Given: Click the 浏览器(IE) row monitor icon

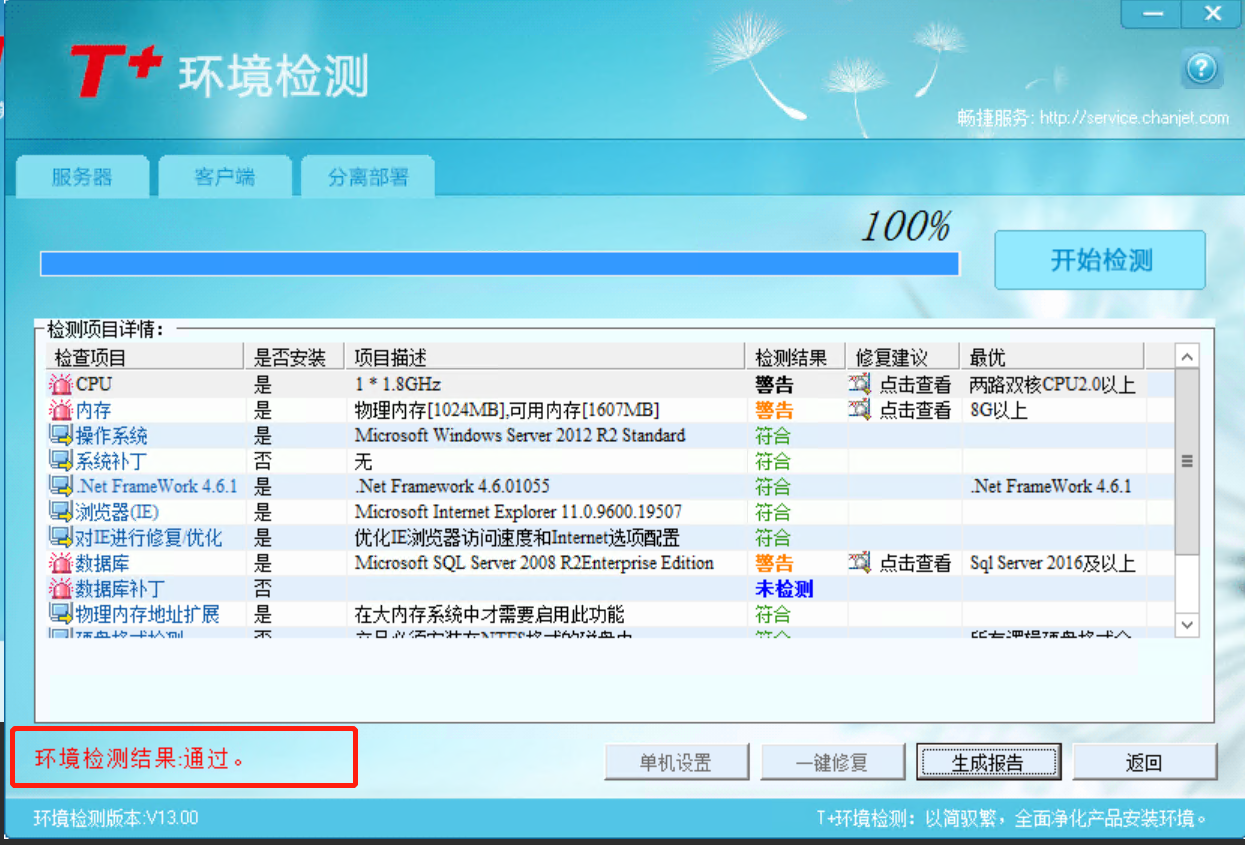Looking at the screenshot, I should [x=61, y=512].
